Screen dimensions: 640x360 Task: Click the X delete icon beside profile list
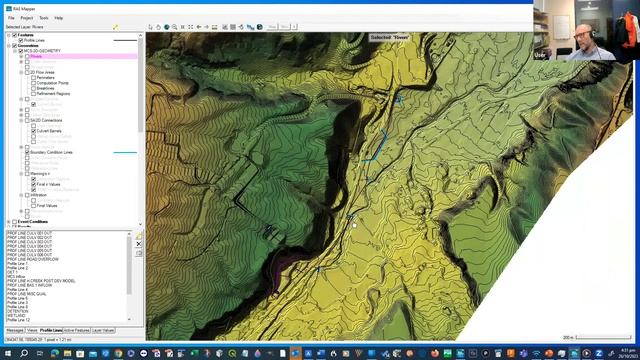[x=139, y=244]
